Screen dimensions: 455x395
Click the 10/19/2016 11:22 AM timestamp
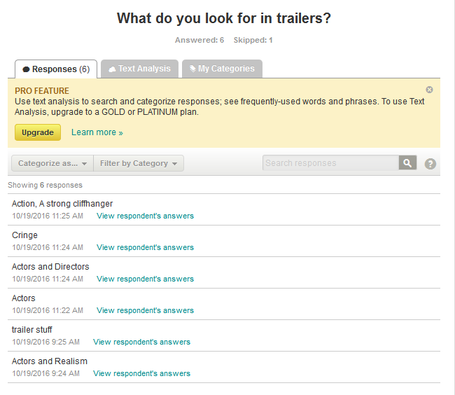(48, 310)
